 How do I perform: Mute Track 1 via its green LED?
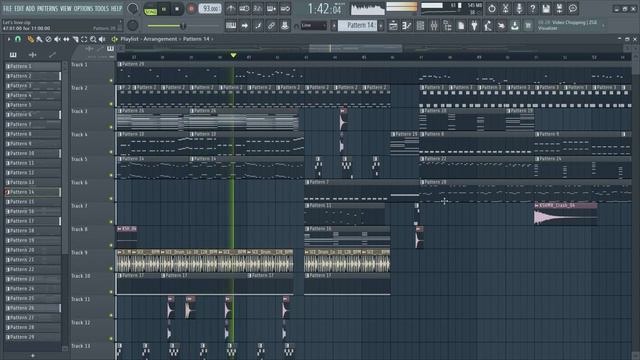click(111, 80)
